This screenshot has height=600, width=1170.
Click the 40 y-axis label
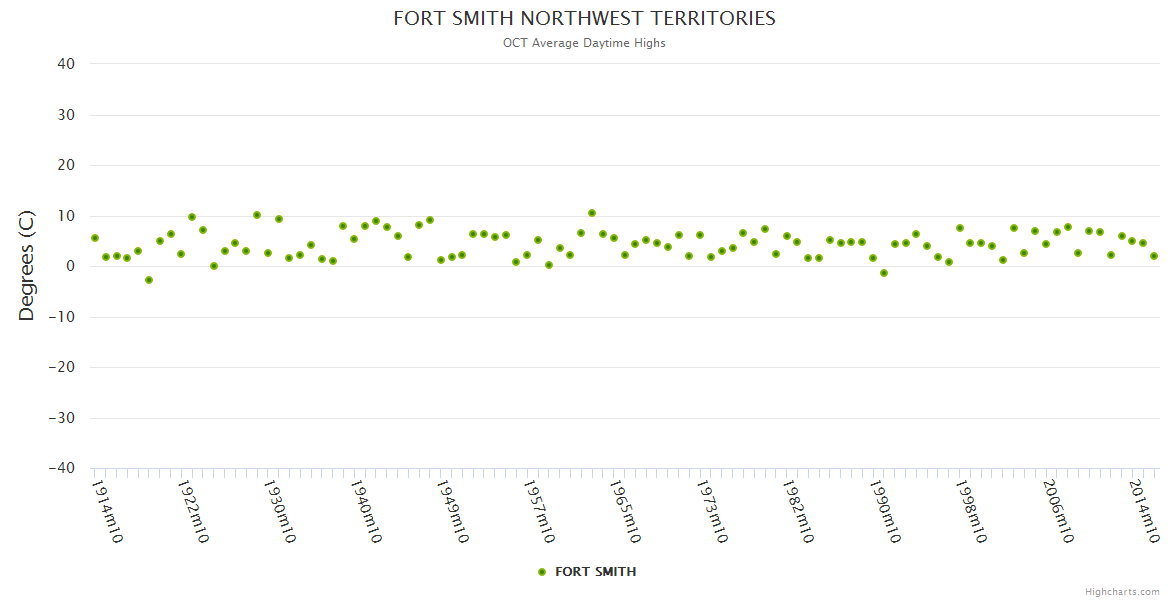pyautogui.click(x=66, y=64)
